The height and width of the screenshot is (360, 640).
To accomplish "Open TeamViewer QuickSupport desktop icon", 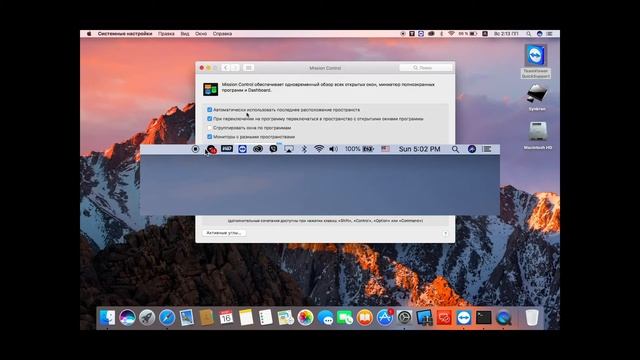I will (536, 61).
